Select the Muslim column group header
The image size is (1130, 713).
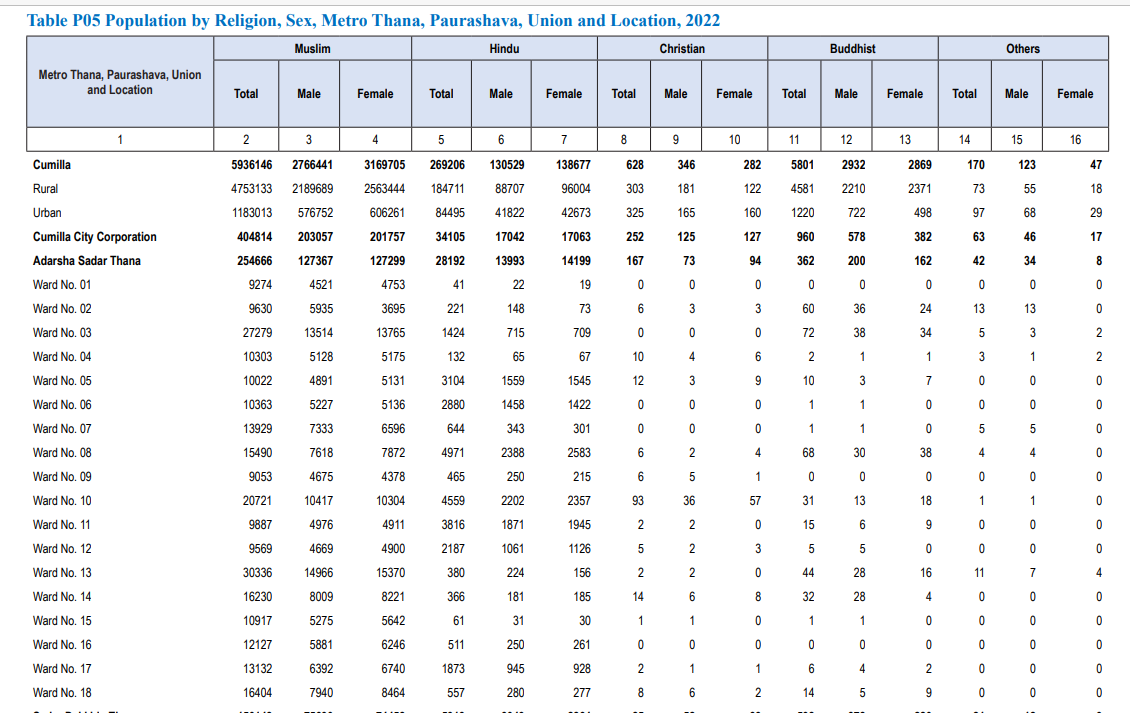(x=312, y=49)
